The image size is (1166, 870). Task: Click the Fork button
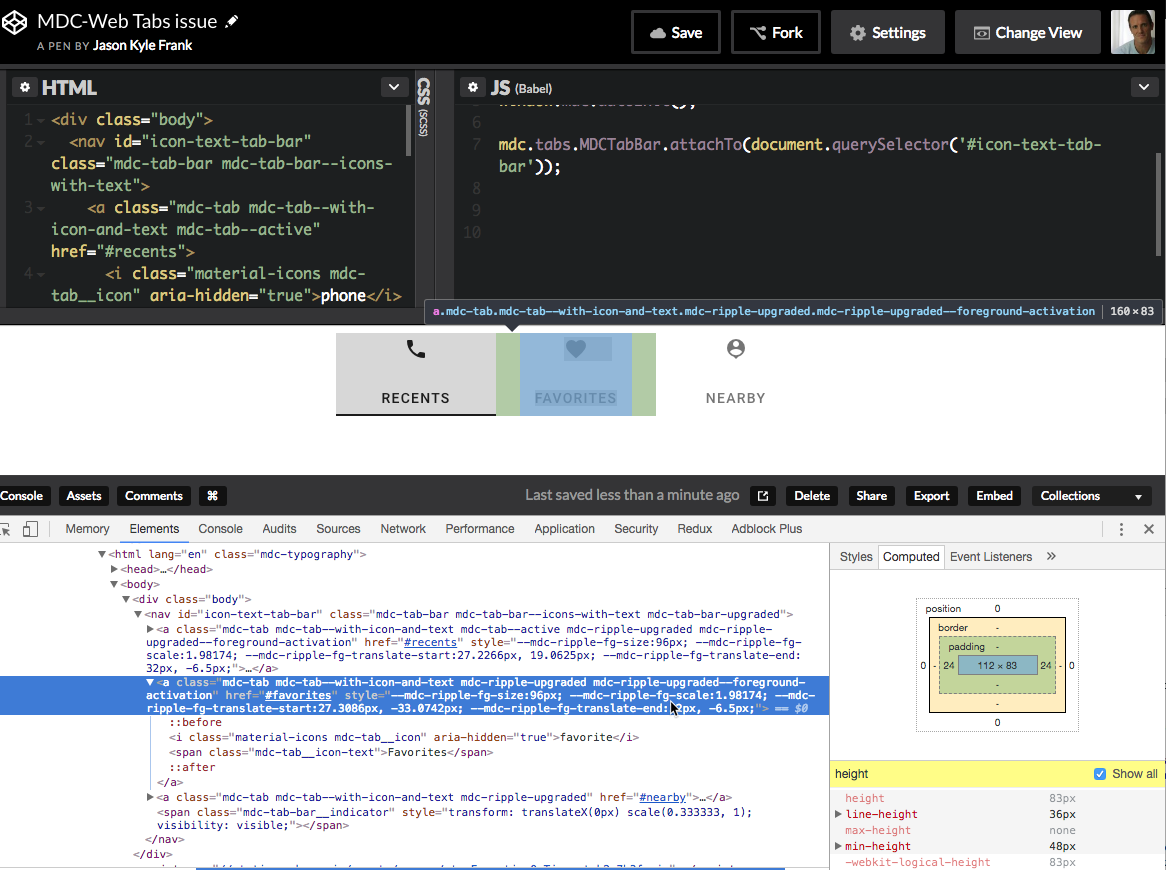coord(775,31)
